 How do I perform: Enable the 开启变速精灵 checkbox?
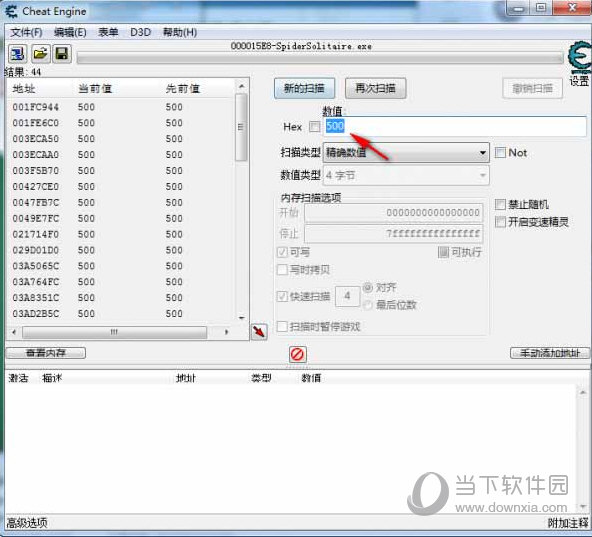pos(500,222)
